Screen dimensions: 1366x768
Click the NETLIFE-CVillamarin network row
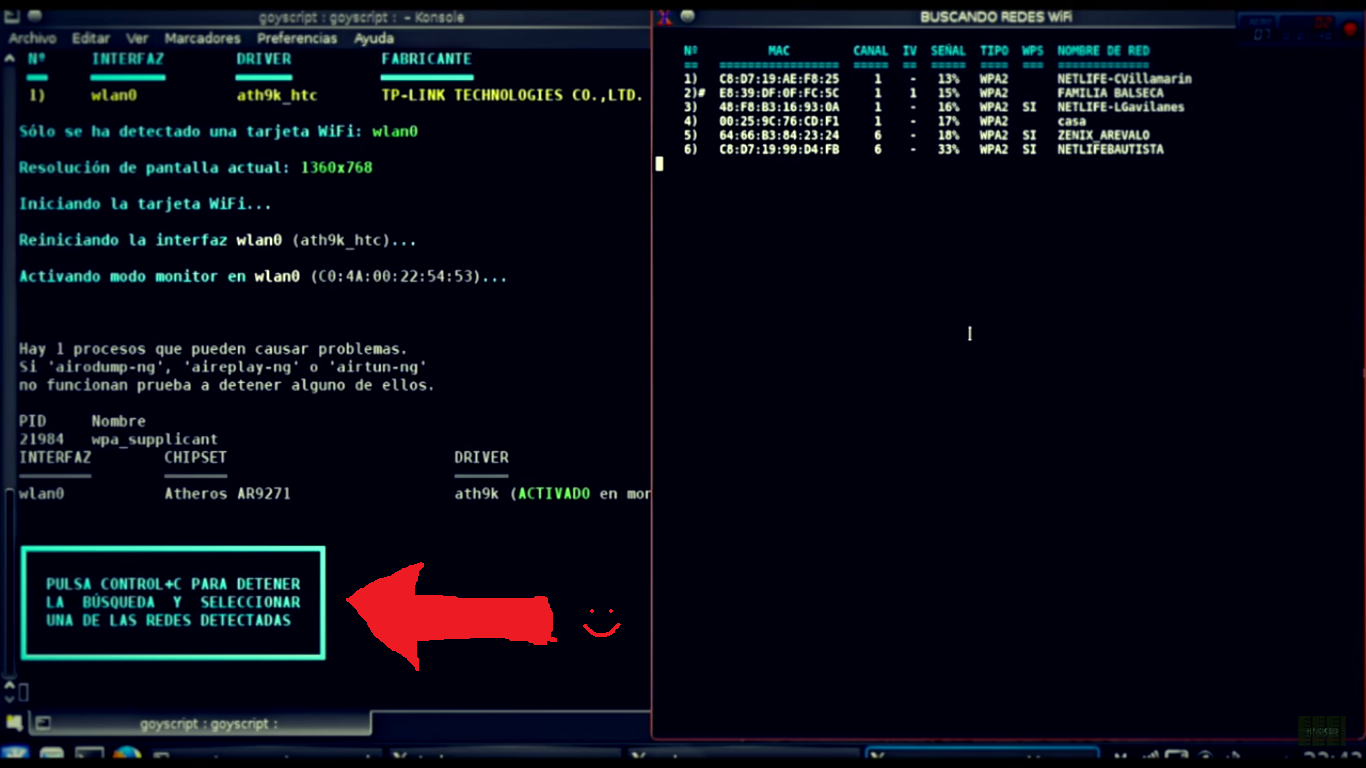click(x=1124, y=79)
